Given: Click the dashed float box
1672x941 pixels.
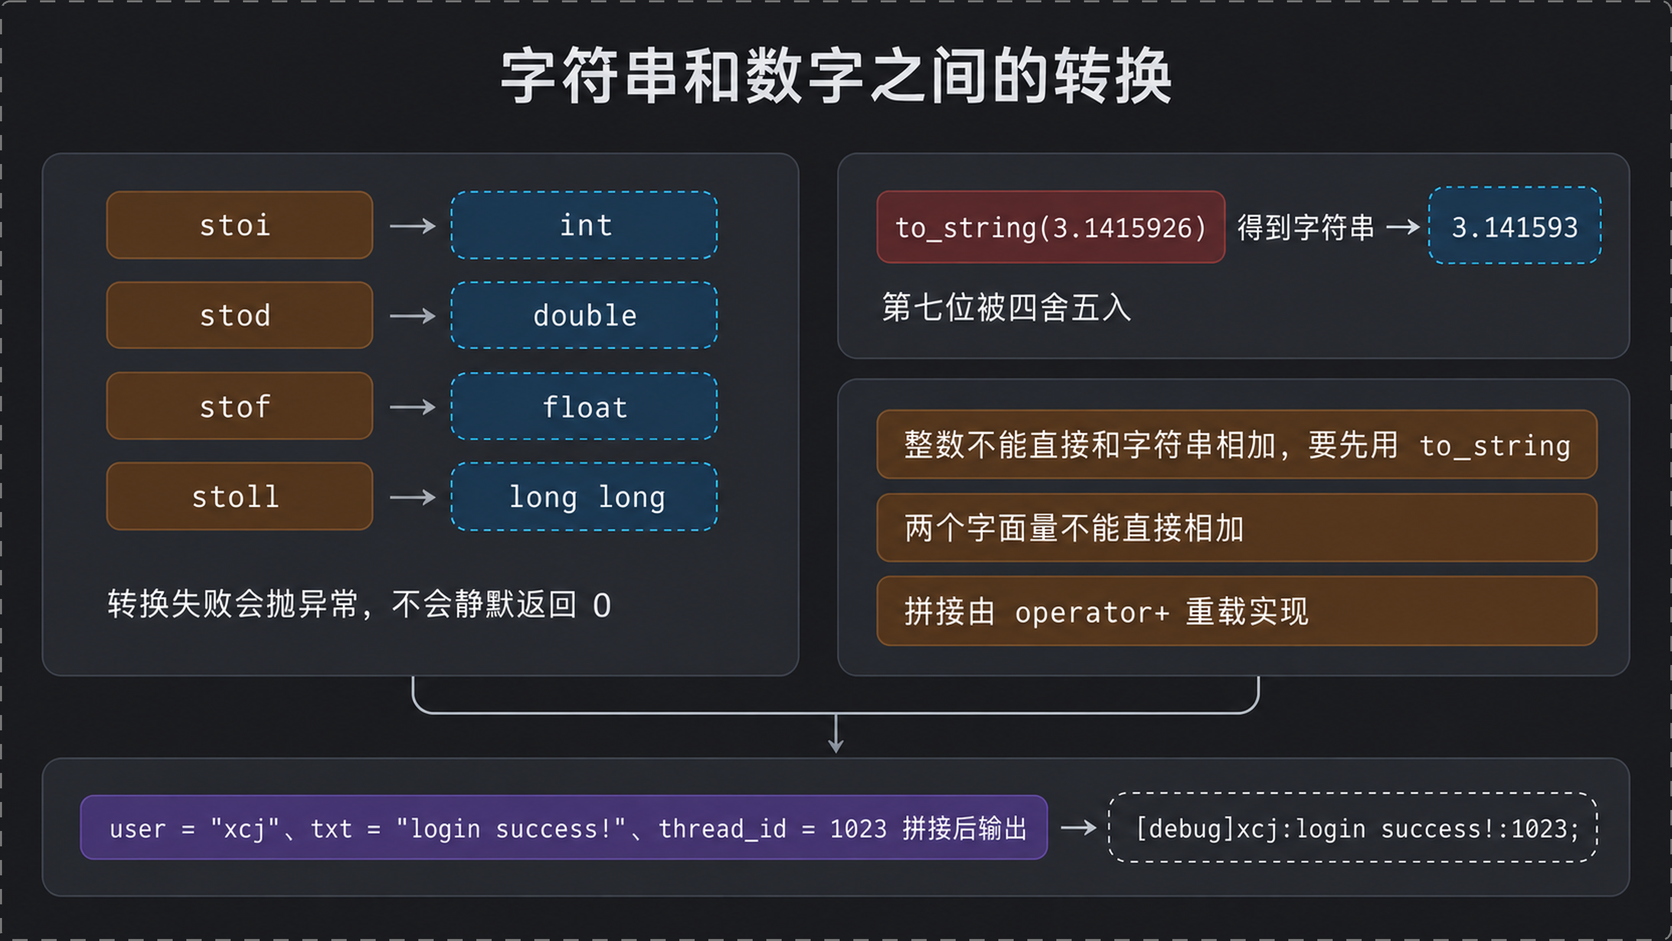Looking at the screenshot, I should (584, 406).
